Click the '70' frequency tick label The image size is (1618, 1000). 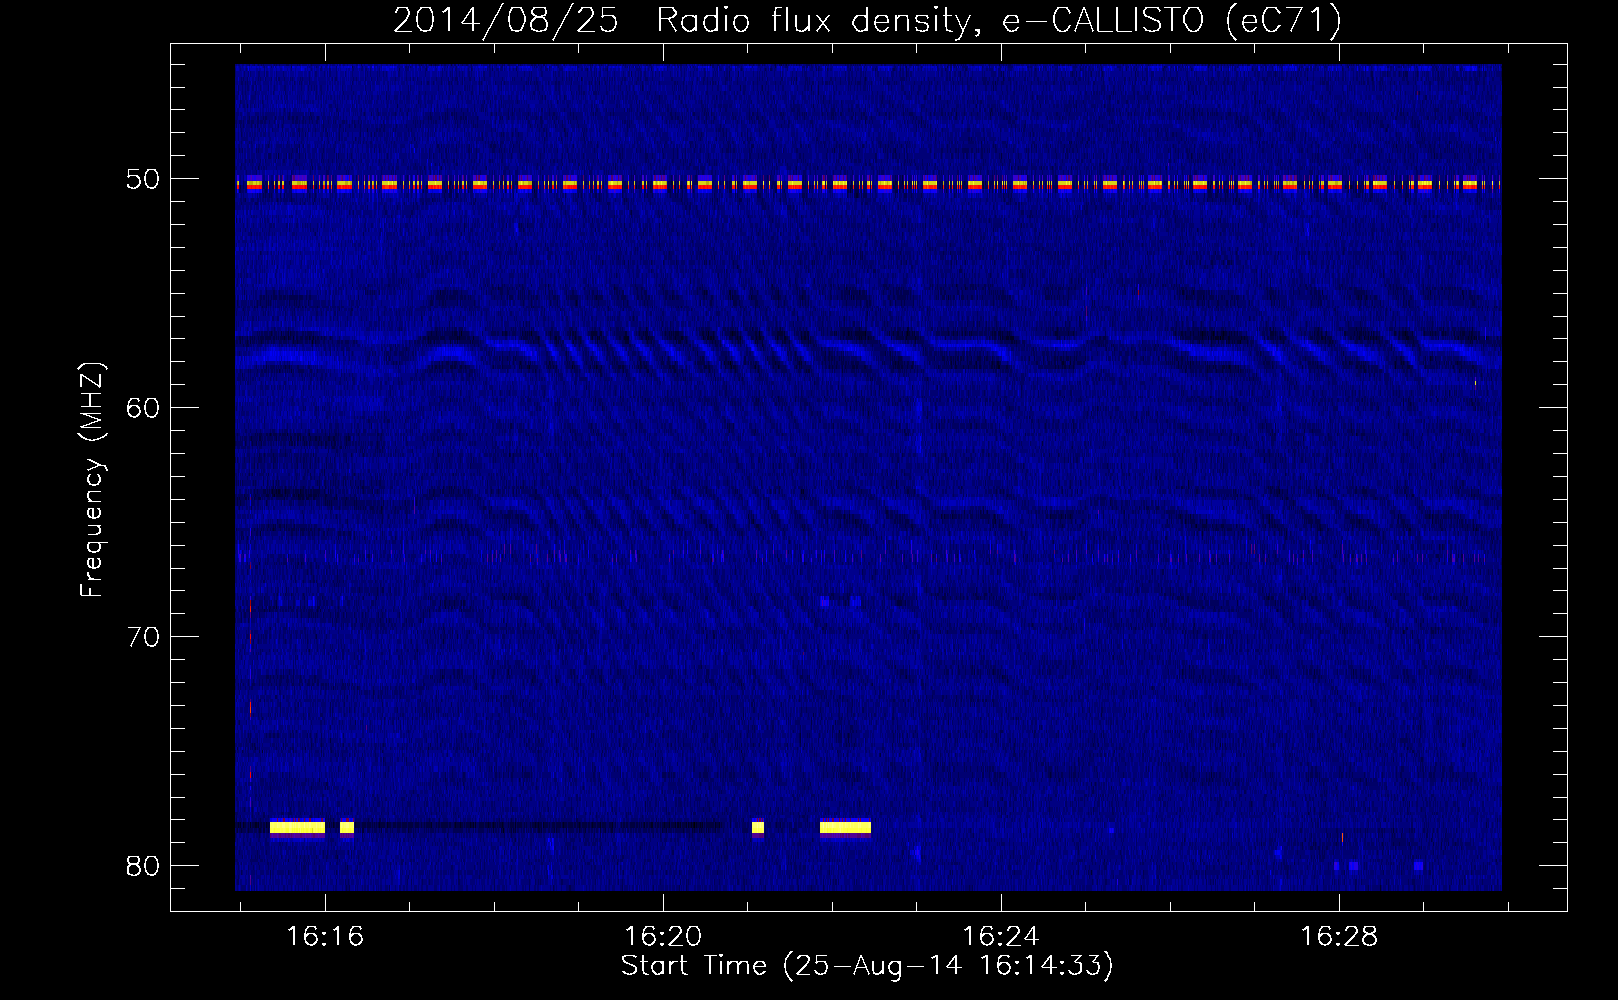(143, 637)
